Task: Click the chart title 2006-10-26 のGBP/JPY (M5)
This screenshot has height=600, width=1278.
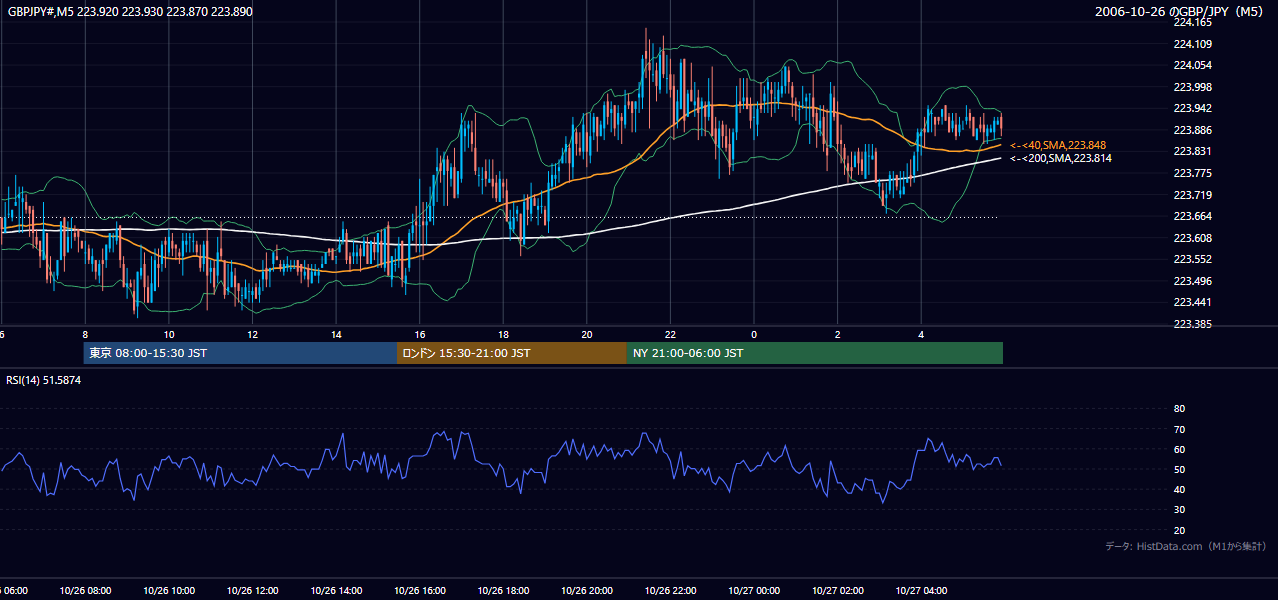Action: (x=1181, y=11)
